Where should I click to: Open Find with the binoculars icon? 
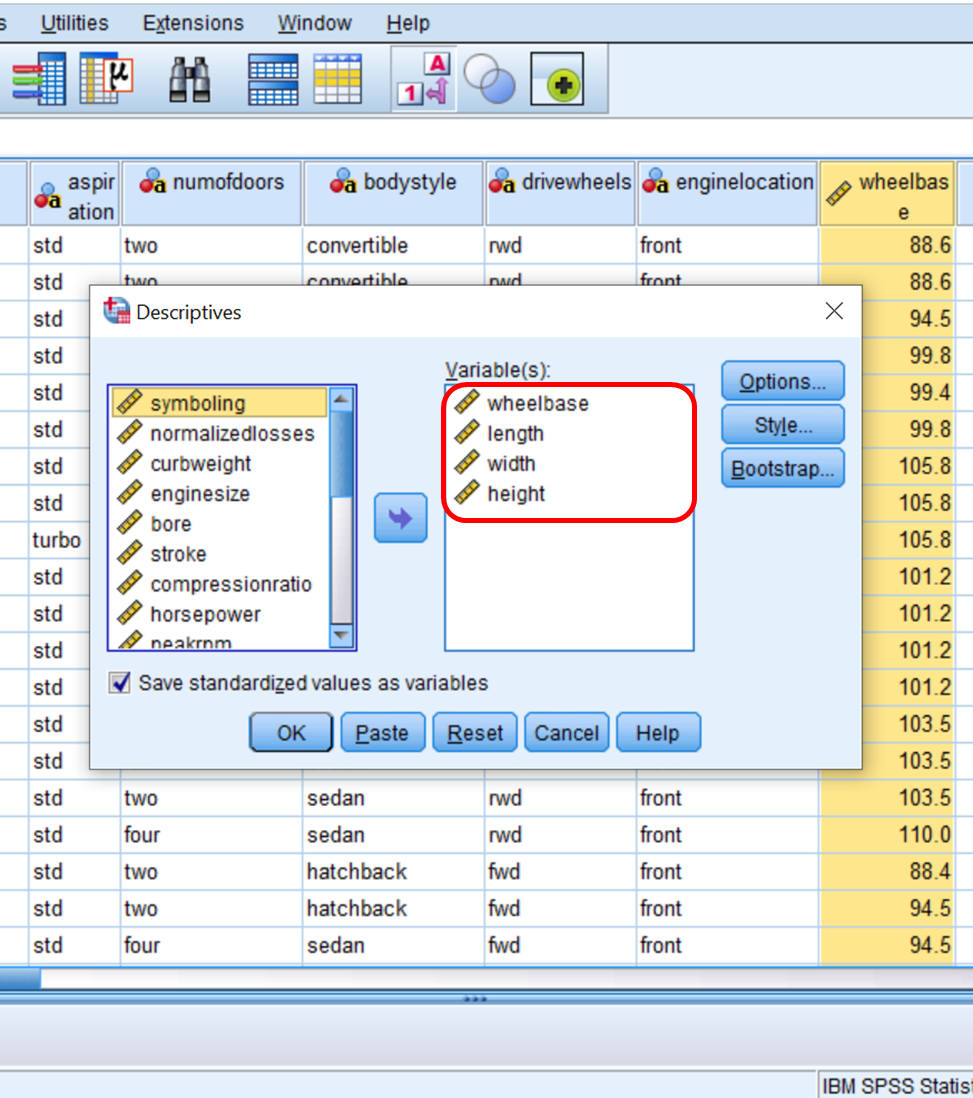click(190, 79)
